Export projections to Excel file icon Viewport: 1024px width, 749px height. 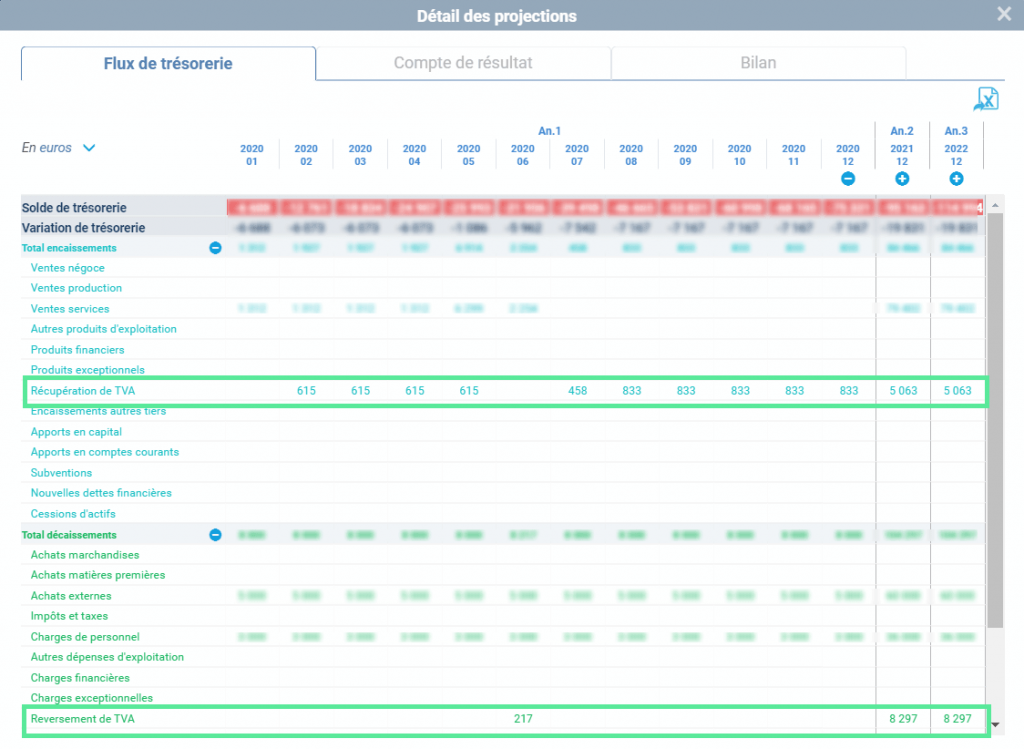pyautogui.click(x=987, y=99)
